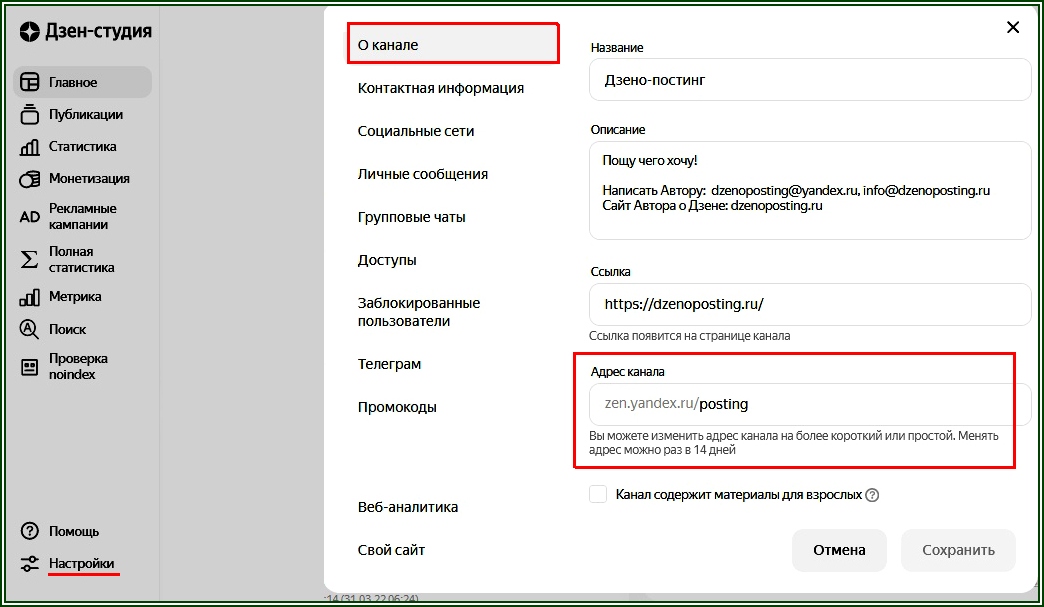
Task: Click the Главное sidebar icon
Action: coord(29,82)
